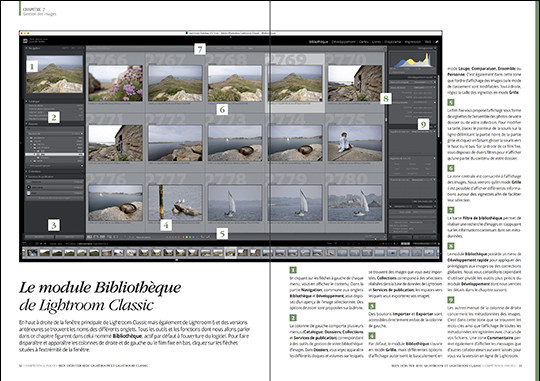Collapse the Dossiers panel triangle

27,124
